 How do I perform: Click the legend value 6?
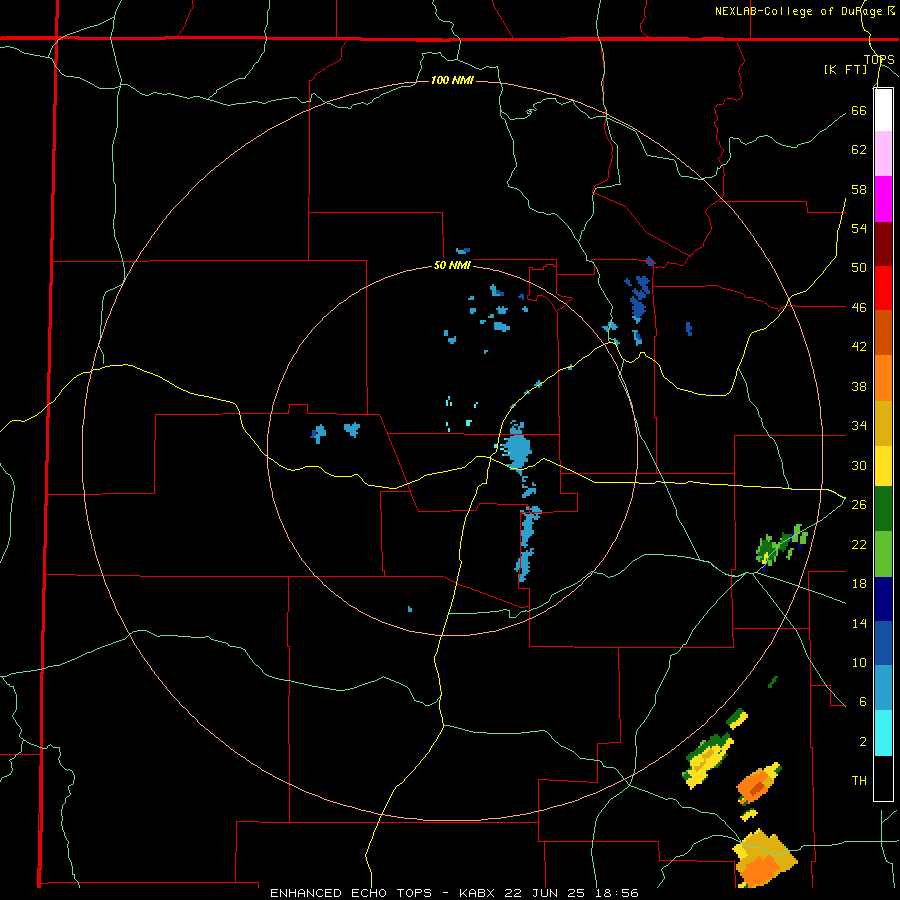[862, 702]
